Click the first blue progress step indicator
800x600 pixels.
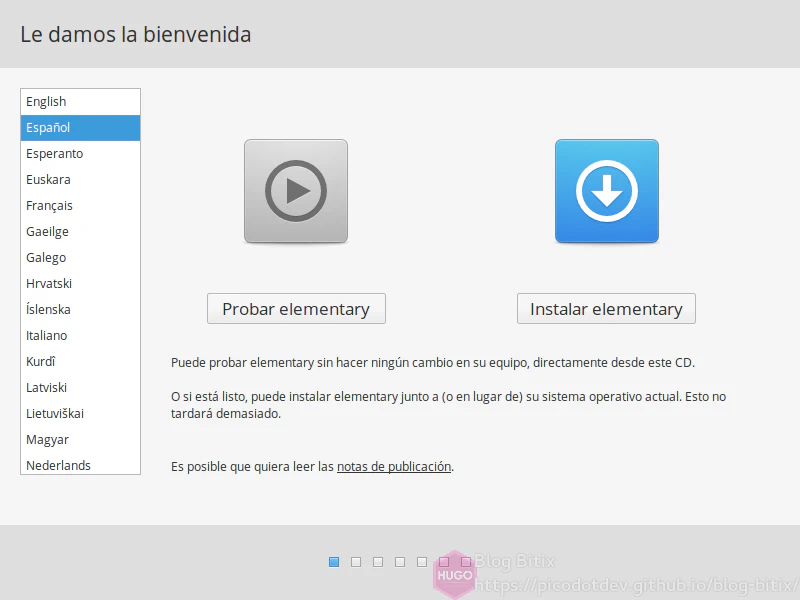click(334, 562)
